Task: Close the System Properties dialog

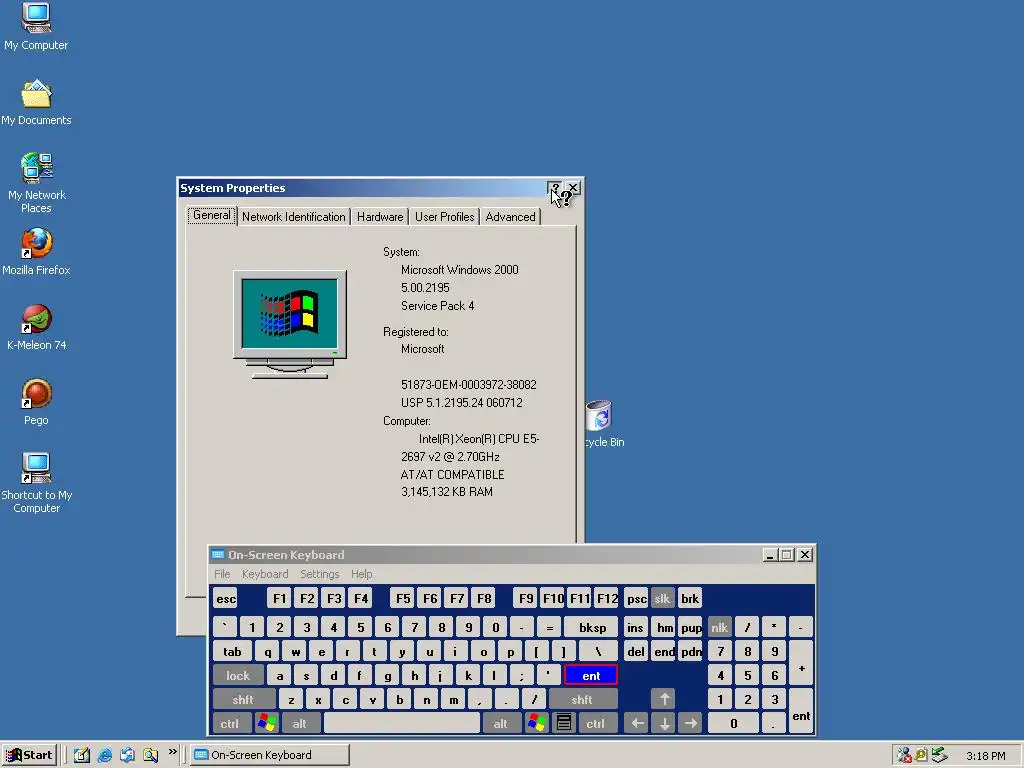Action: coord(573,188)
